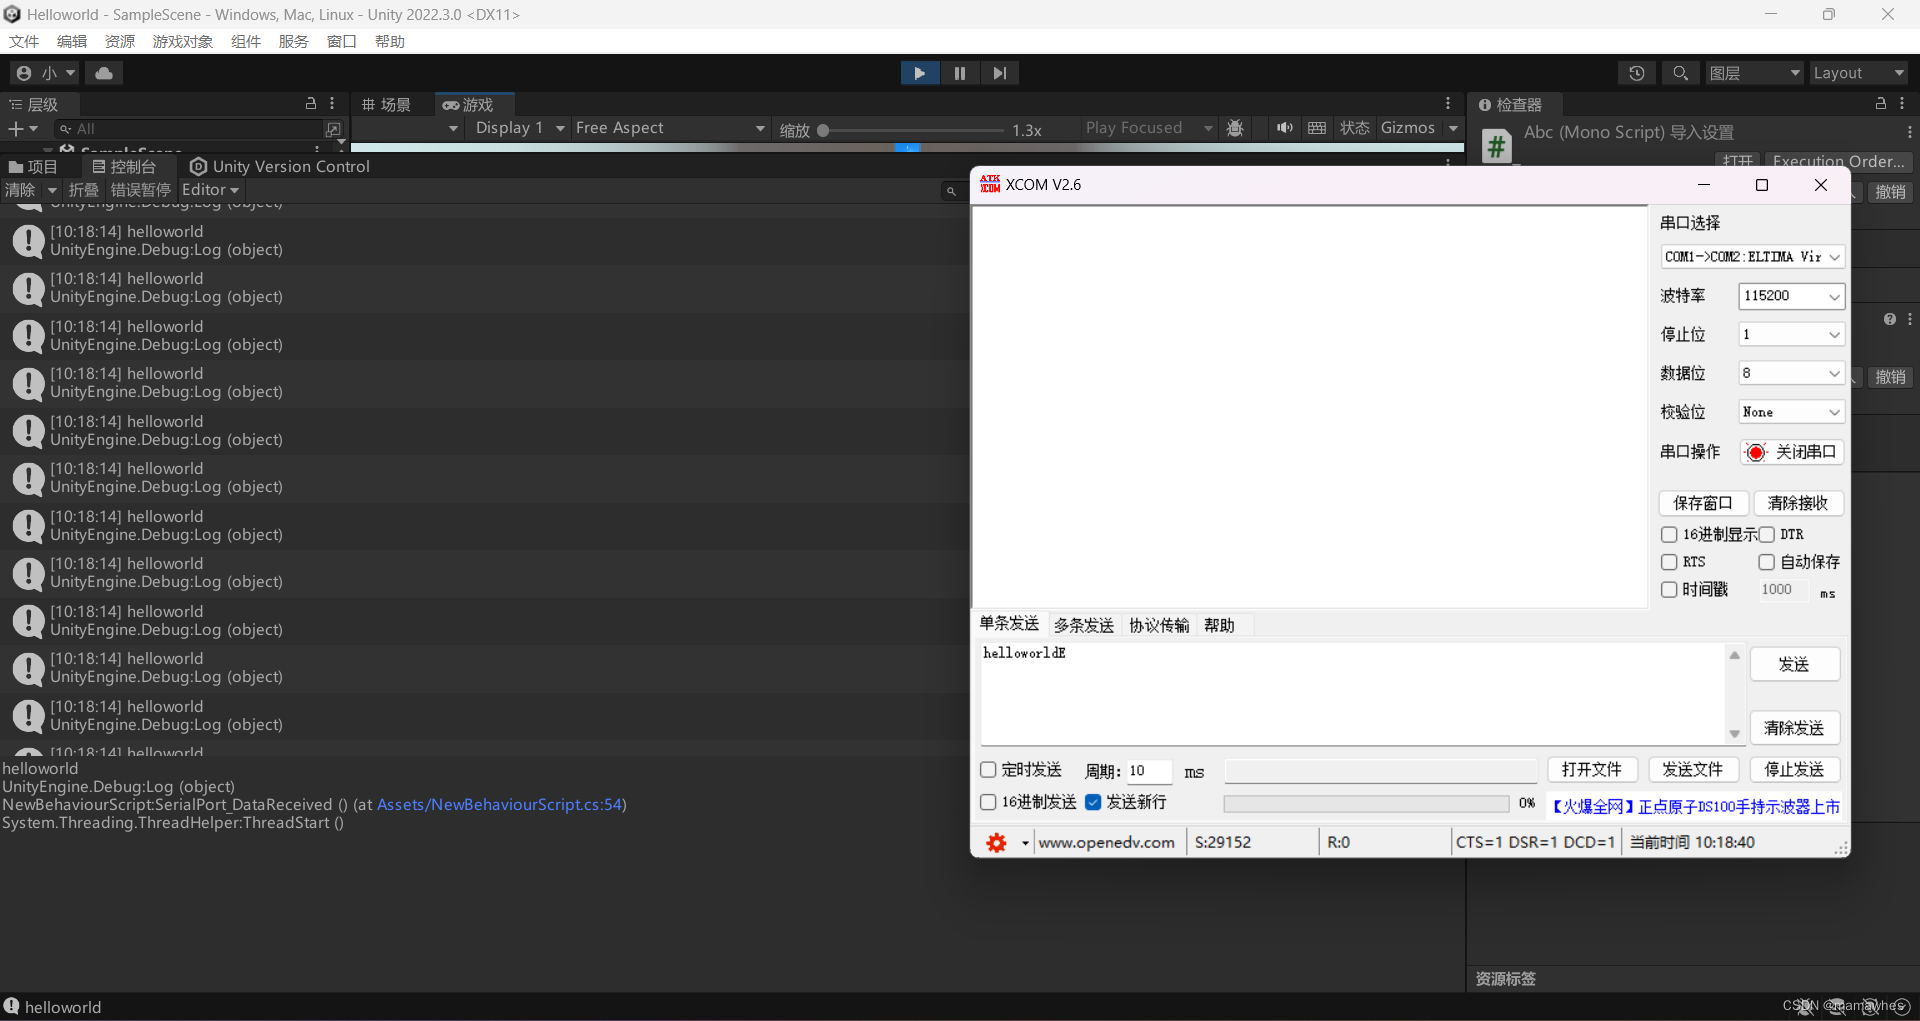The height and width of the screenshot is (1021, 1920).
Task: Switch to the 多条发送 tab in XCOM
Action: [1083, 624]
